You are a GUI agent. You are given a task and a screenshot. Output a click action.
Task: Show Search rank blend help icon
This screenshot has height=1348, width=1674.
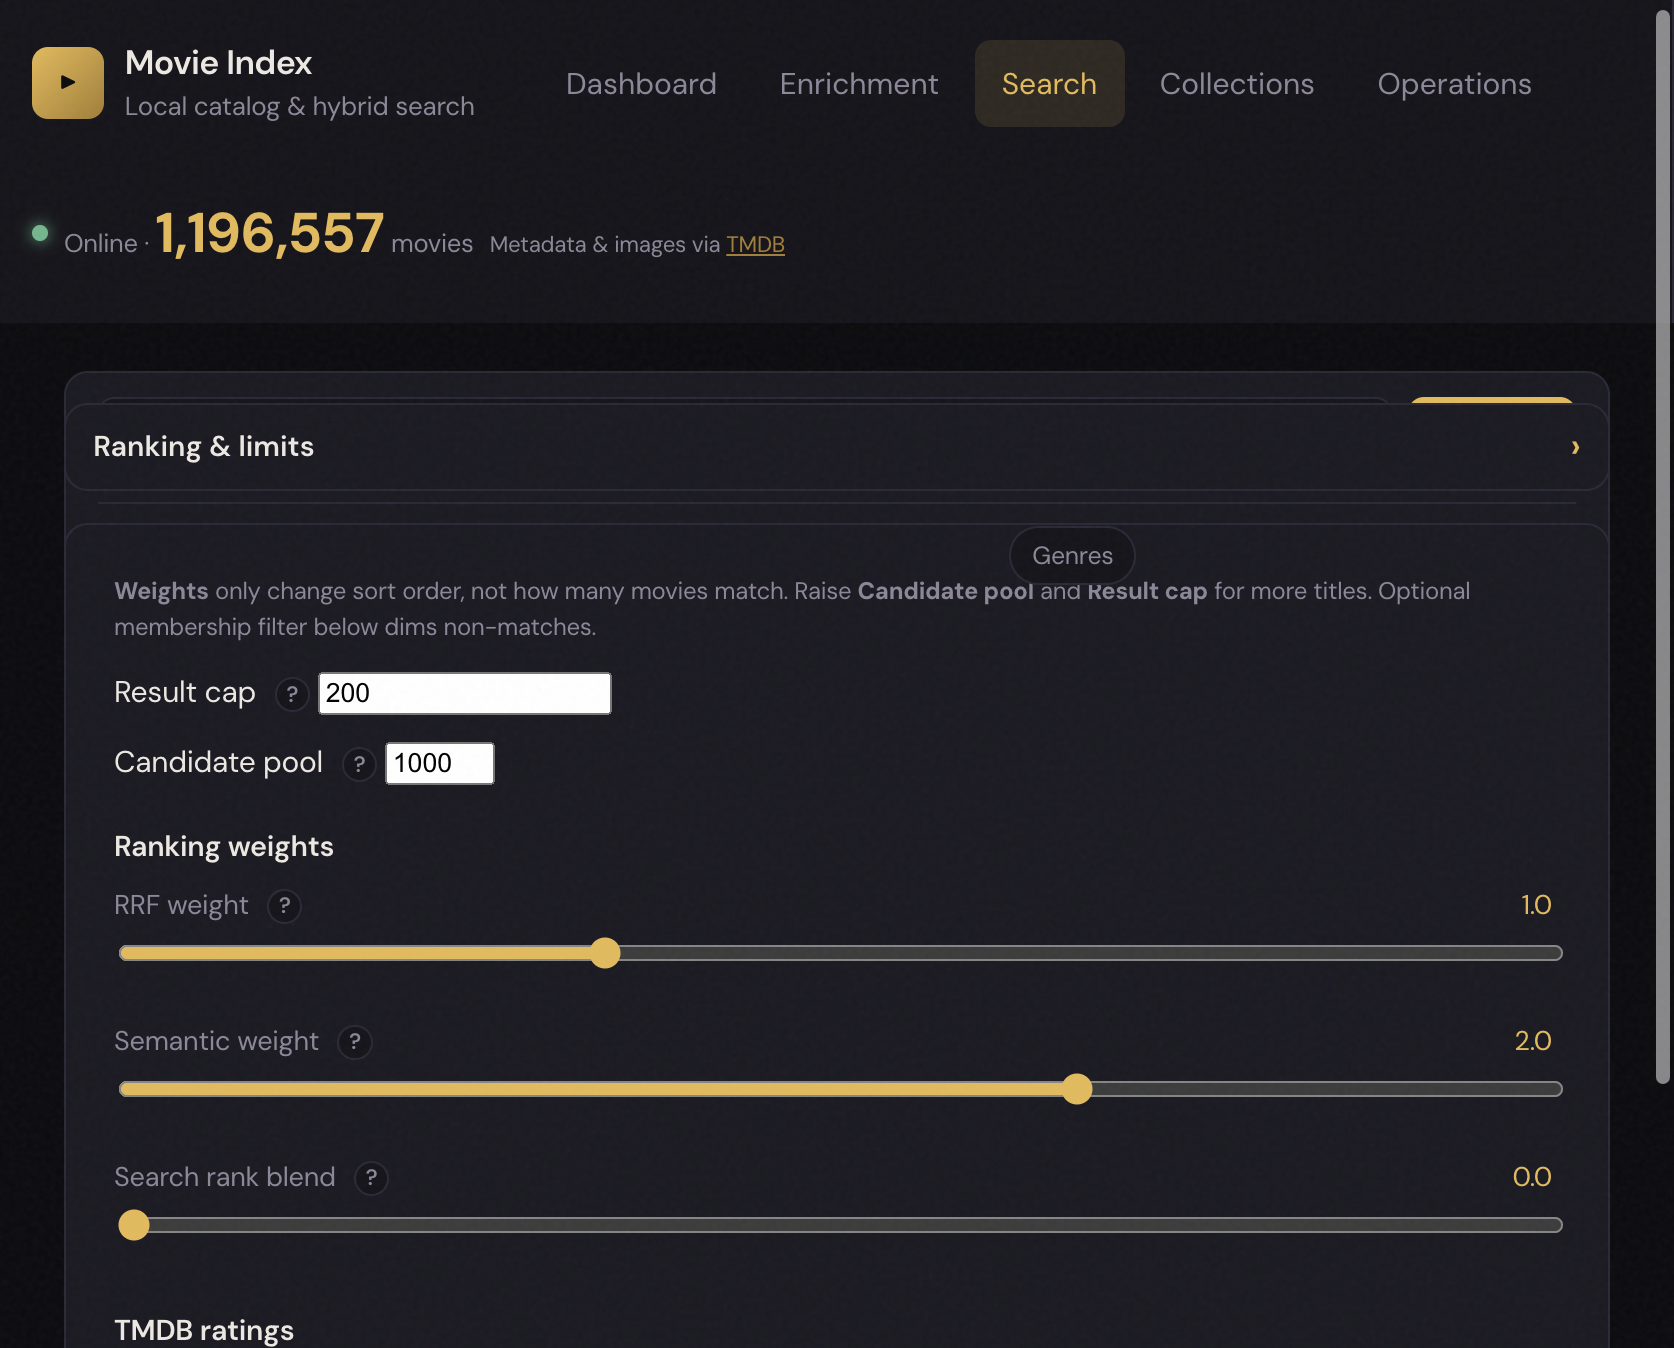[371, 1178]
